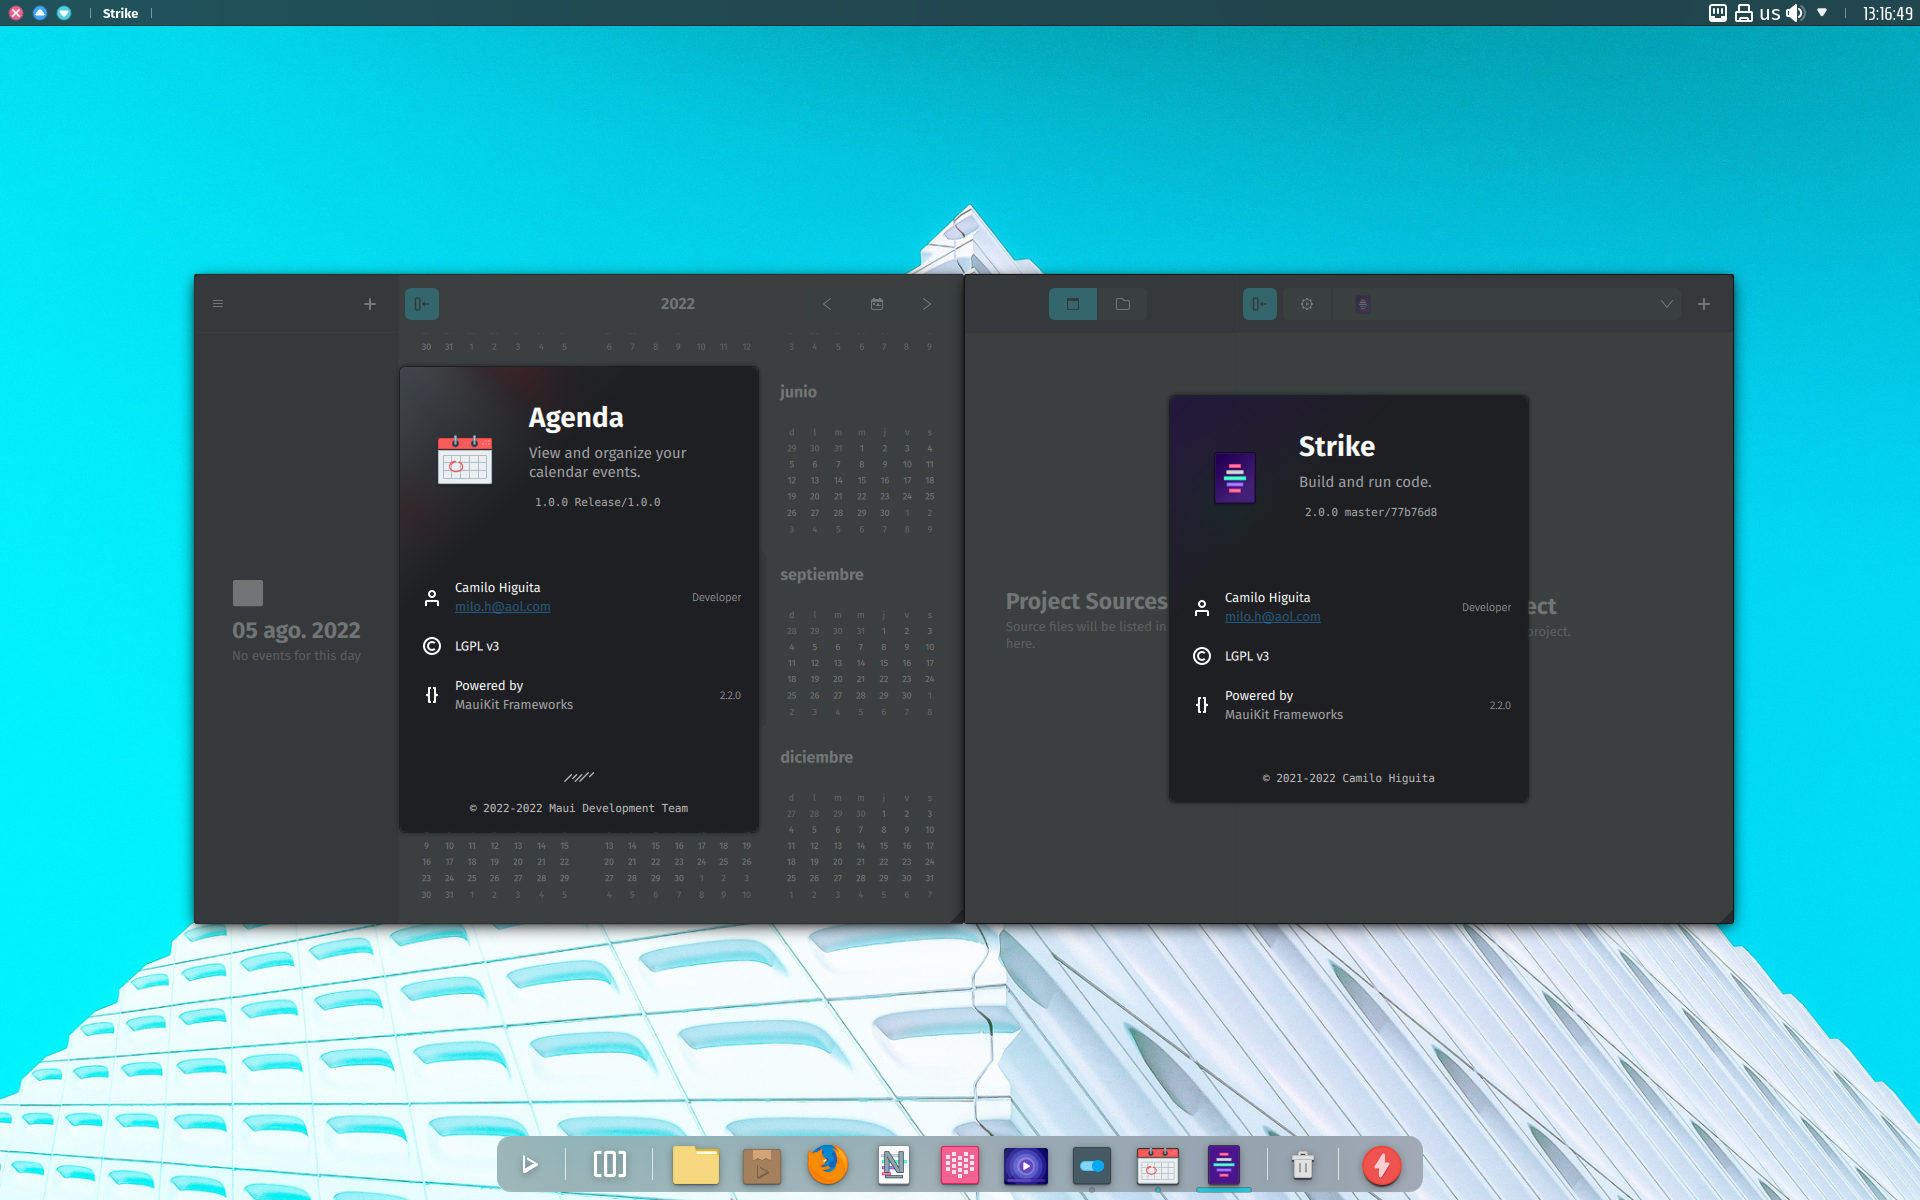
Task: Click the hamburger menu icon in Agenda
Action: pyautogui.click(x=218, y=303)
